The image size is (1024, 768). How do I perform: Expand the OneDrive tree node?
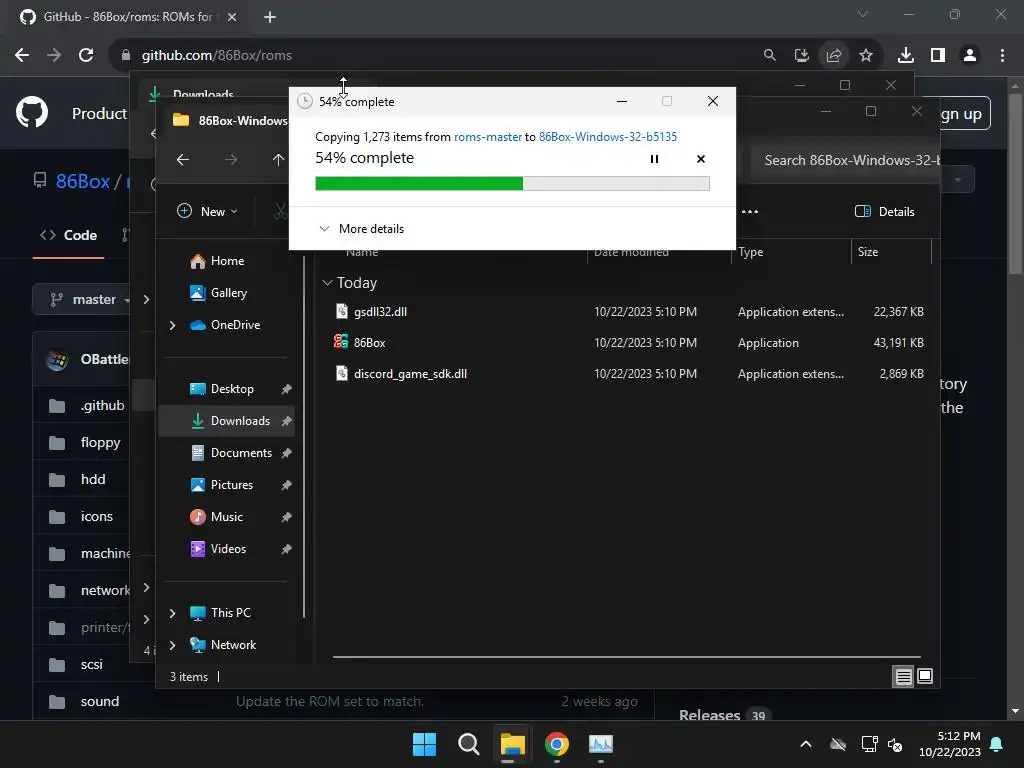pos(172,325)
